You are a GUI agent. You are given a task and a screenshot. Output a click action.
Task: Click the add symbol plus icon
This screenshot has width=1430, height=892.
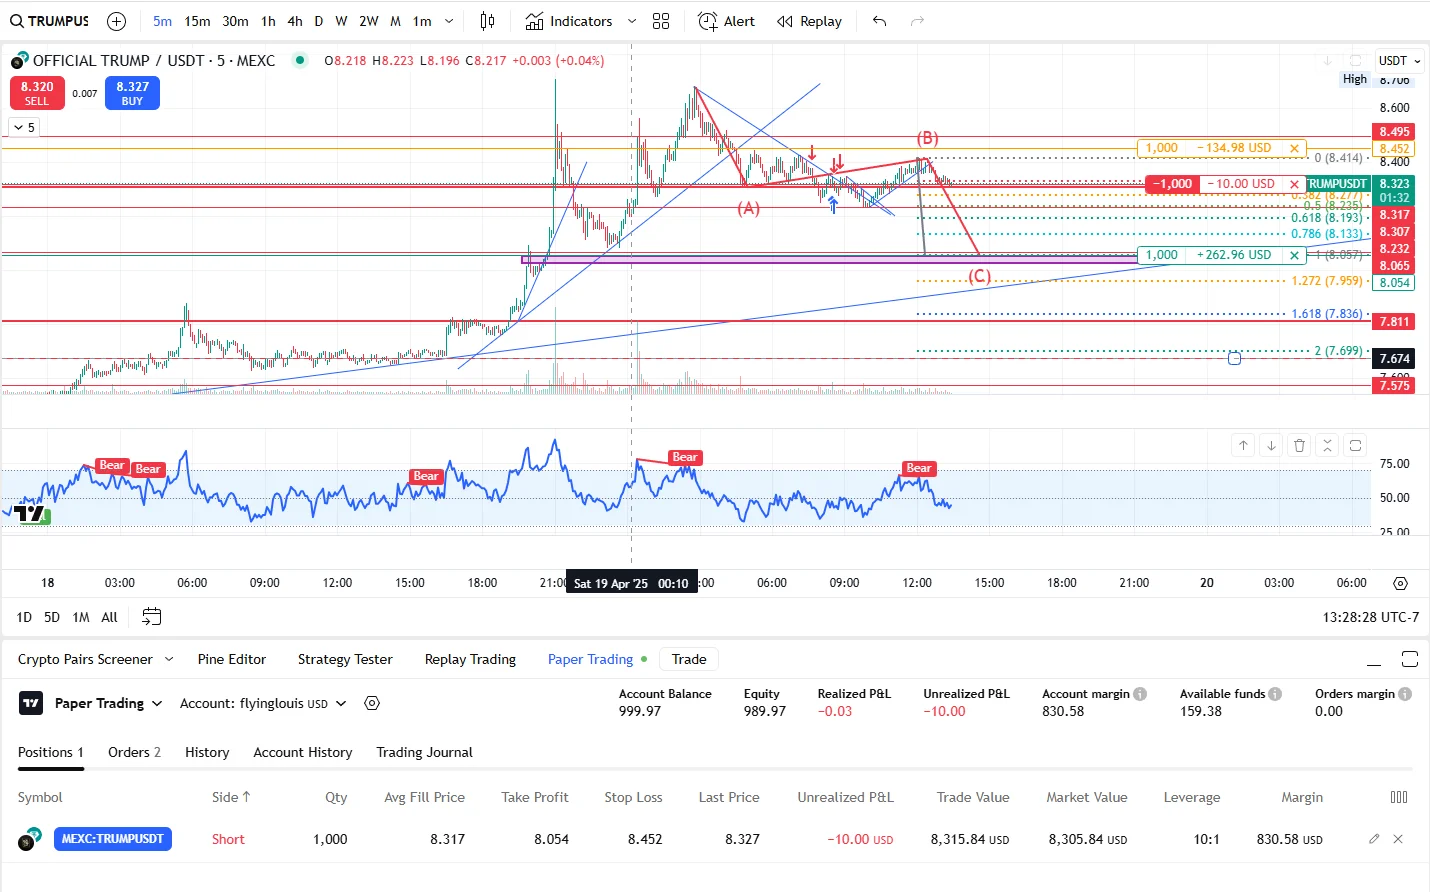116,21
